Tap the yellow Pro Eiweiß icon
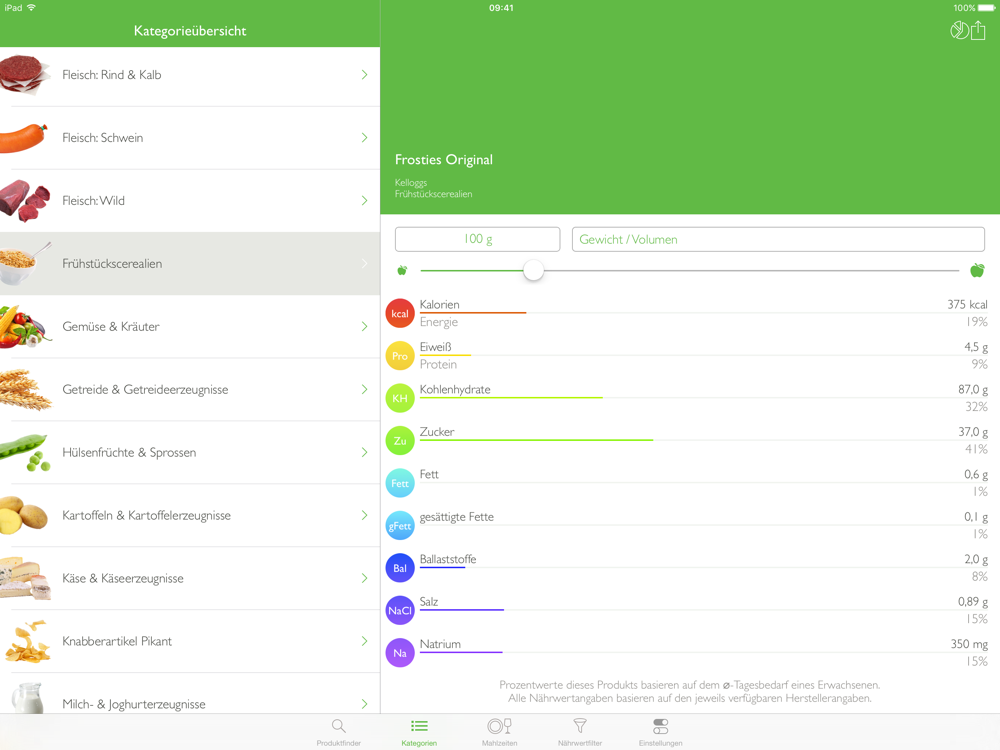 pos(400,356)
